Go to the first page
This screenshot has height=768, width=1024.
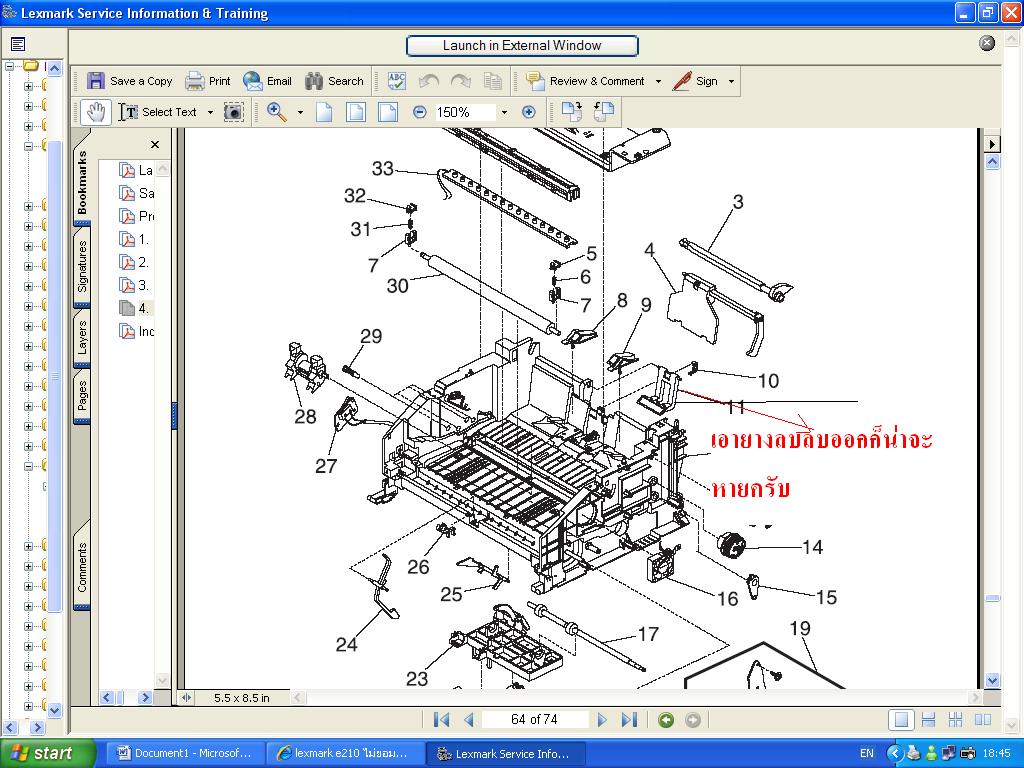(441, 720)
